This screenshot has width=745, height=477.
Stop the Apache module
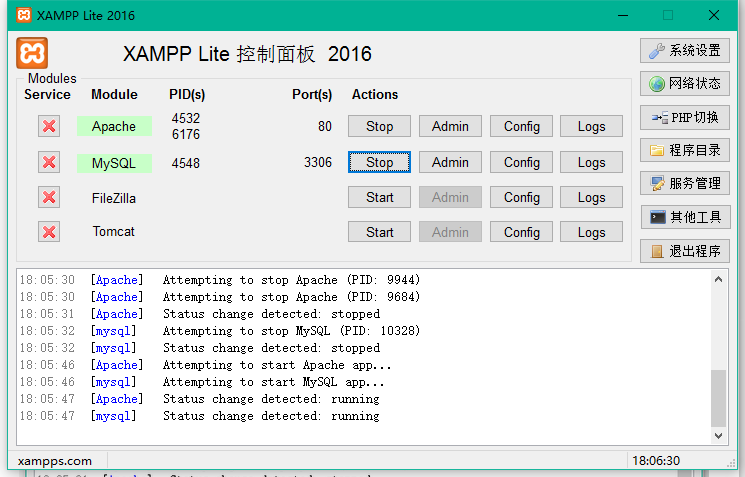379,126
